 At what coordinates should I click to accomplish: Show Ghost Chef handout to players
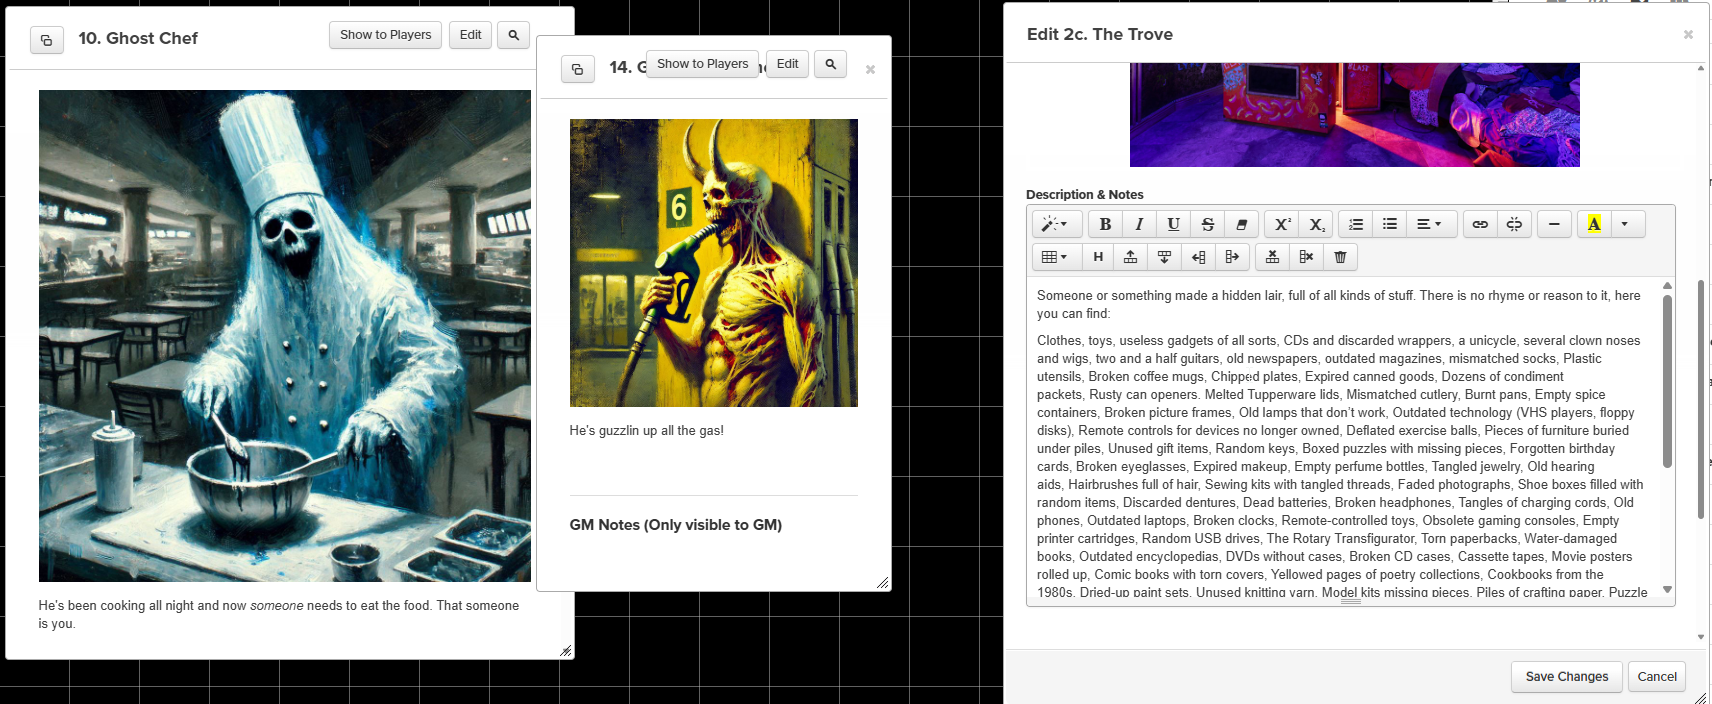click(x=385, y=35)
